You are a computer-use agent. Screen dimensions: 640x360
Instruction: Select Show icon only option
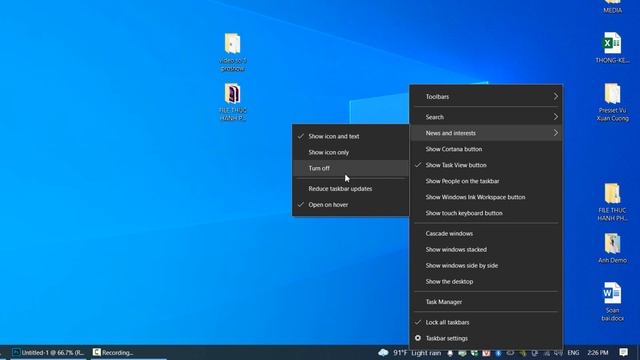(351, 152)
